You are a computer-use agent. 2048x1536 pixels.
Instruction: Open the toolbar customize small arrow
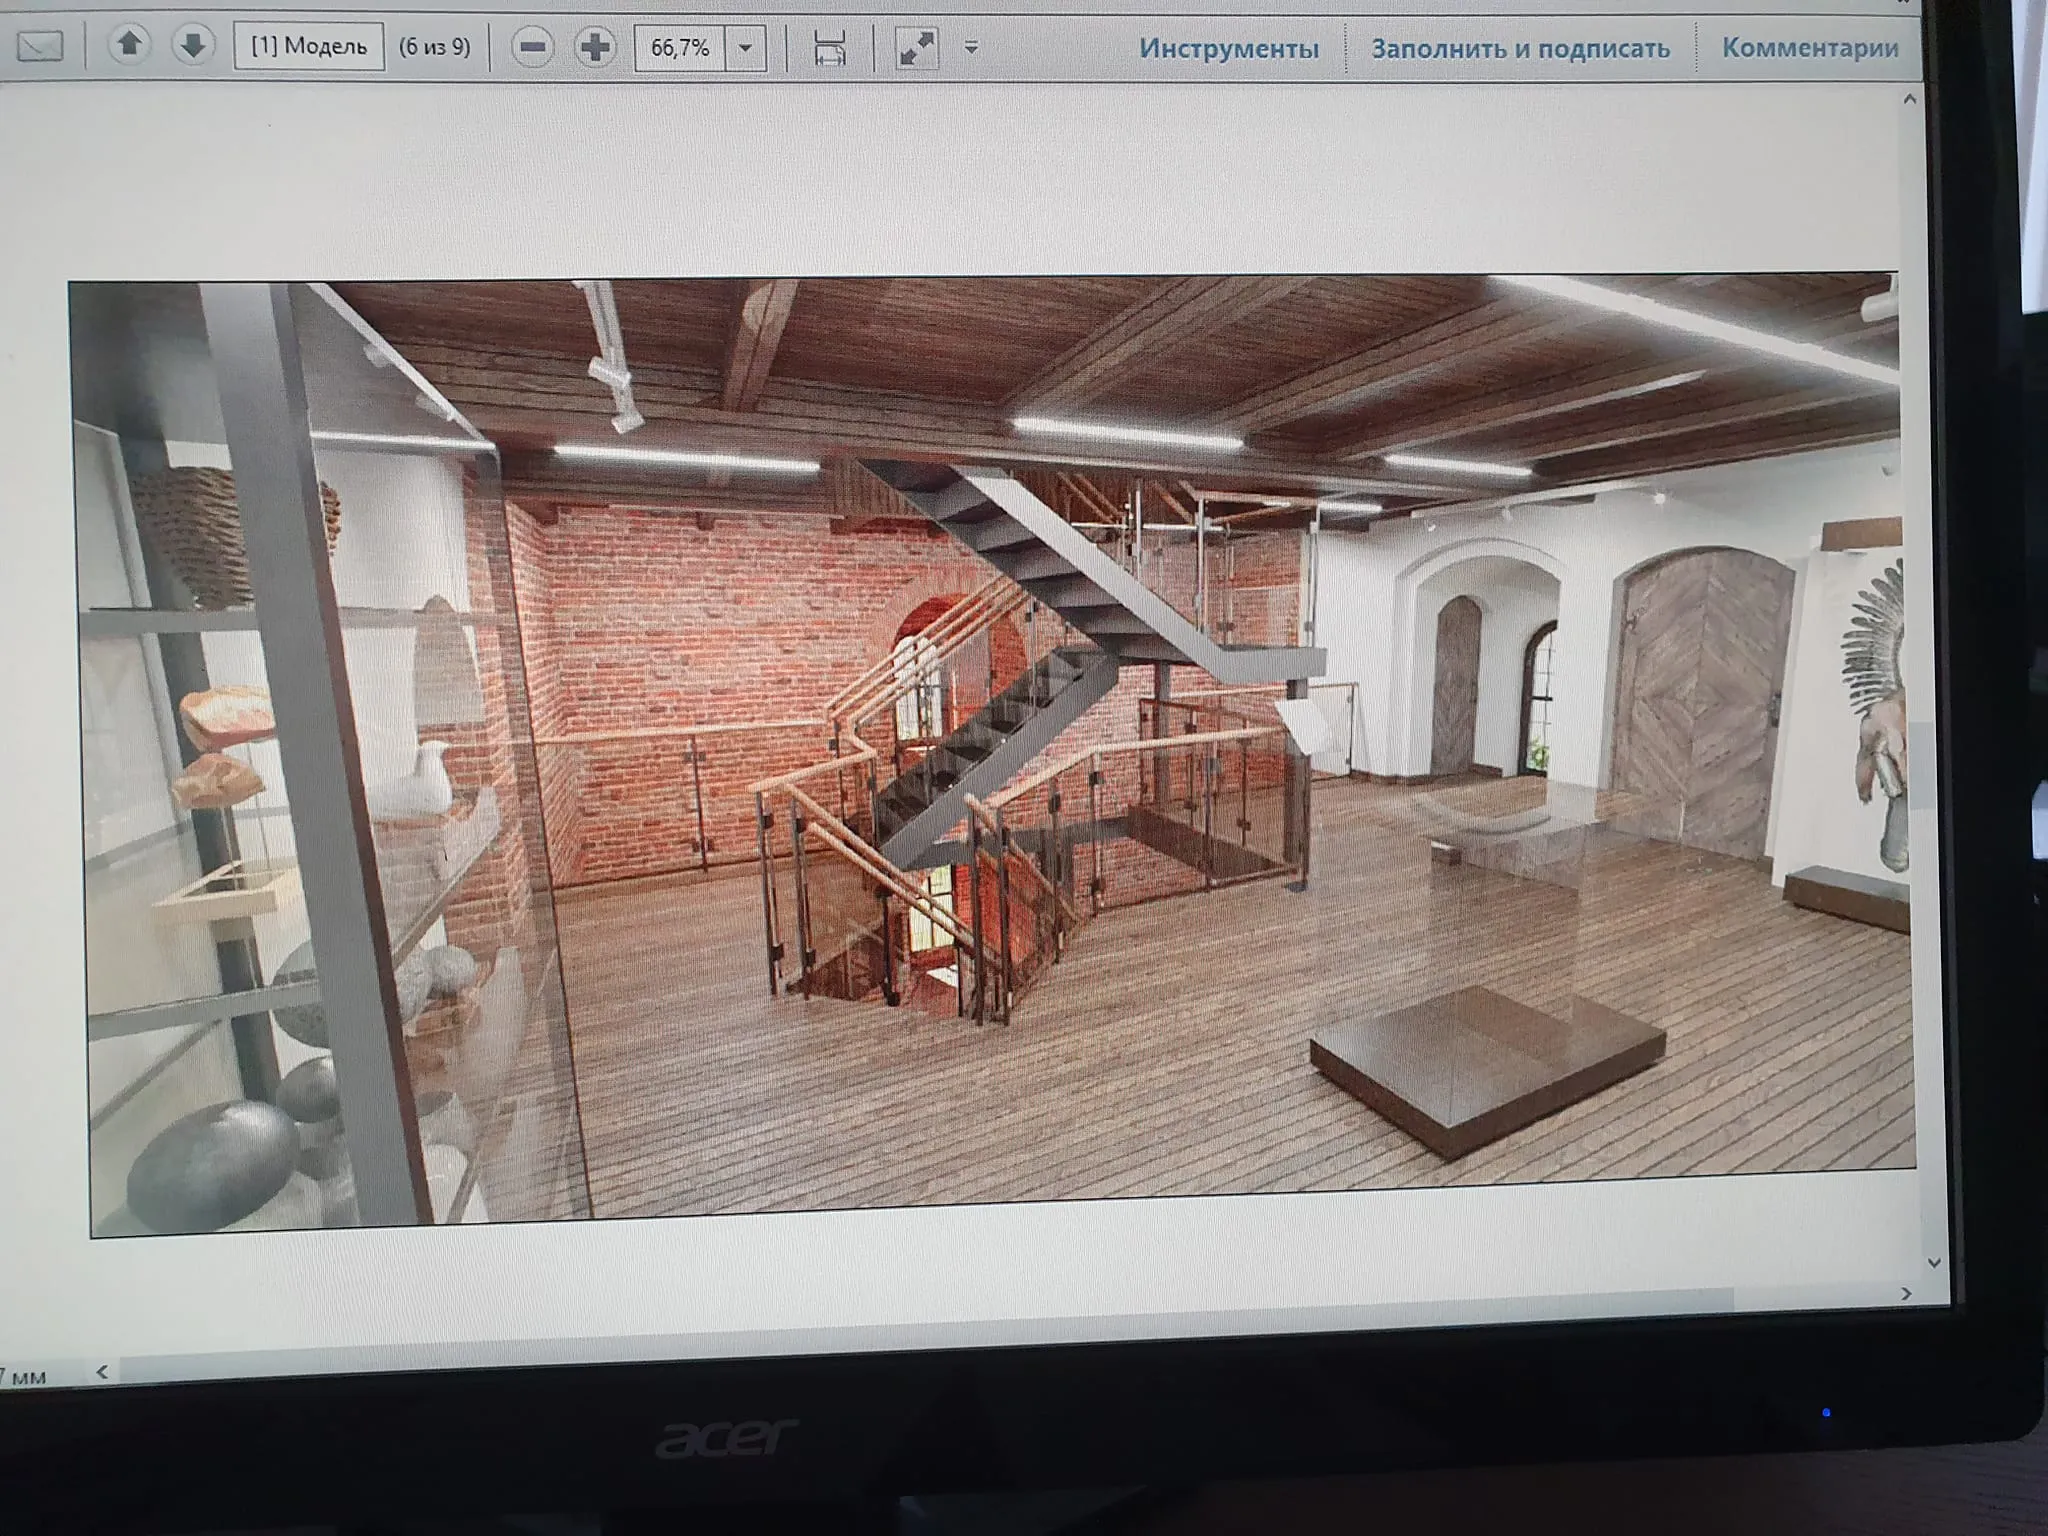[971, 47]
